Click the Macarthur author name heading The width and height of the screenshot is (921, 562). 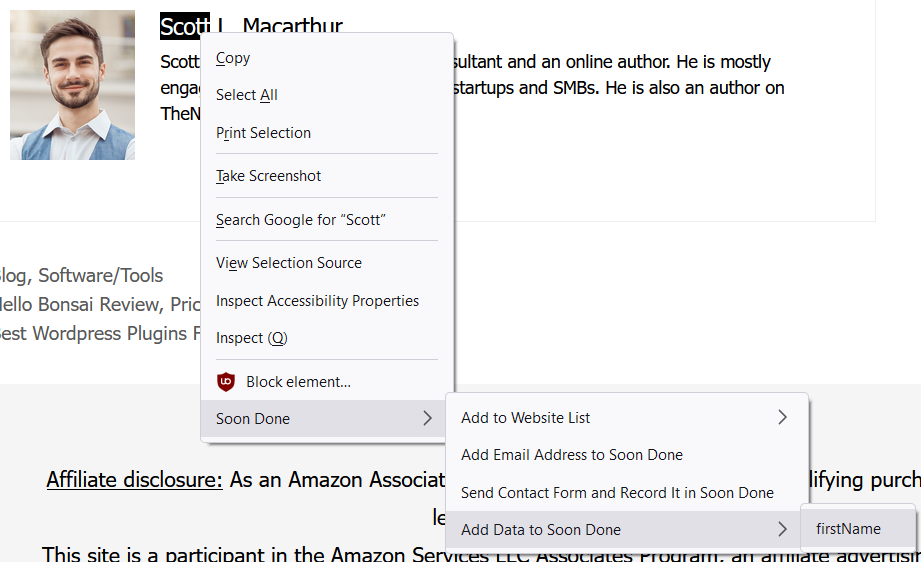point(292,26)
